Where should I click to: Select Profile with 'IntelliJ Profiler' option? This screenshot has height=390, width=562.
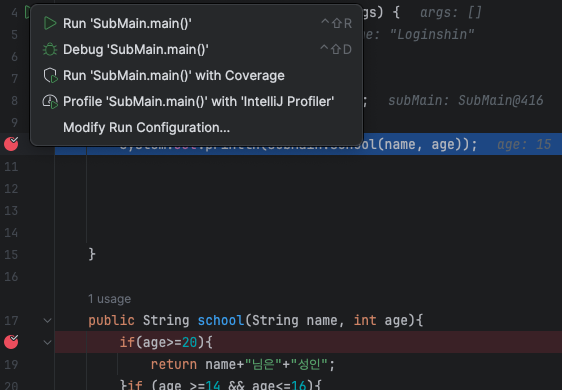(196, 101)
